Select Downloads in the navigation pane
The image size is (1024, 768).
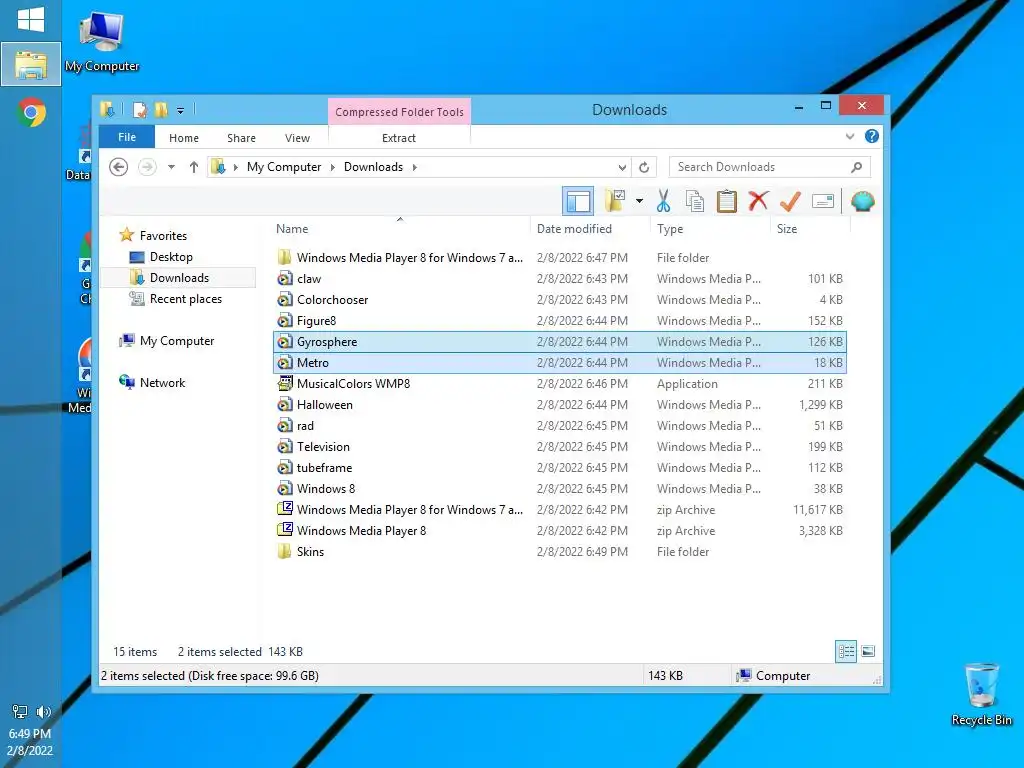click(x=180, y=278)
